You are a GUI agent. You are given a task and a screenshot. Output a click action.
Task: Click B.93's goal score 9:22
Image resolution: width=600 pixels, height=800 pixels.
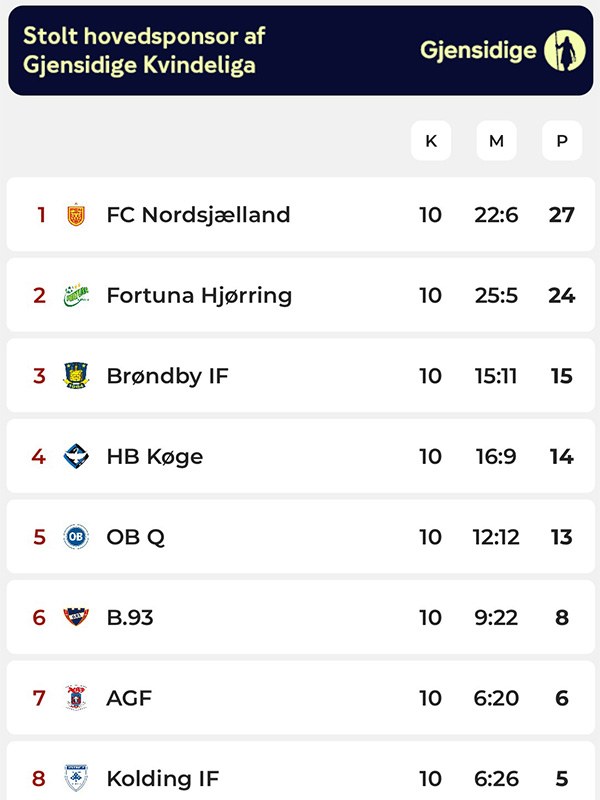point(496,617)
